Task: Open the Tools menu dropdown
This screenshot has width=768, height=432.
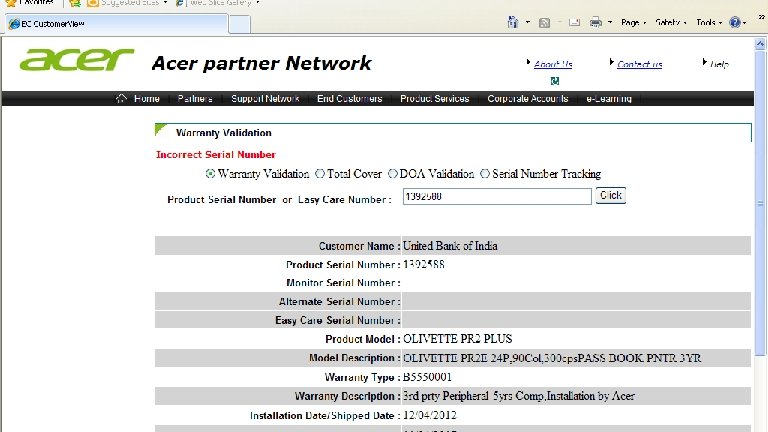Action: click(x=709, y=23)
